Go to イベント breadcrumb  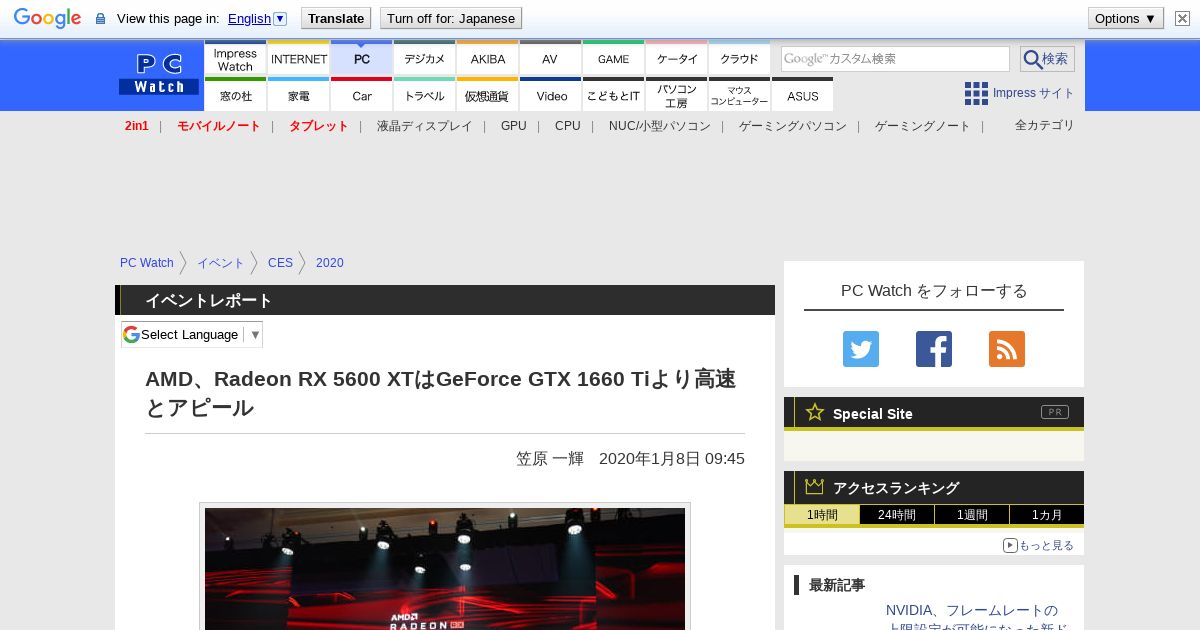point(221,263)
